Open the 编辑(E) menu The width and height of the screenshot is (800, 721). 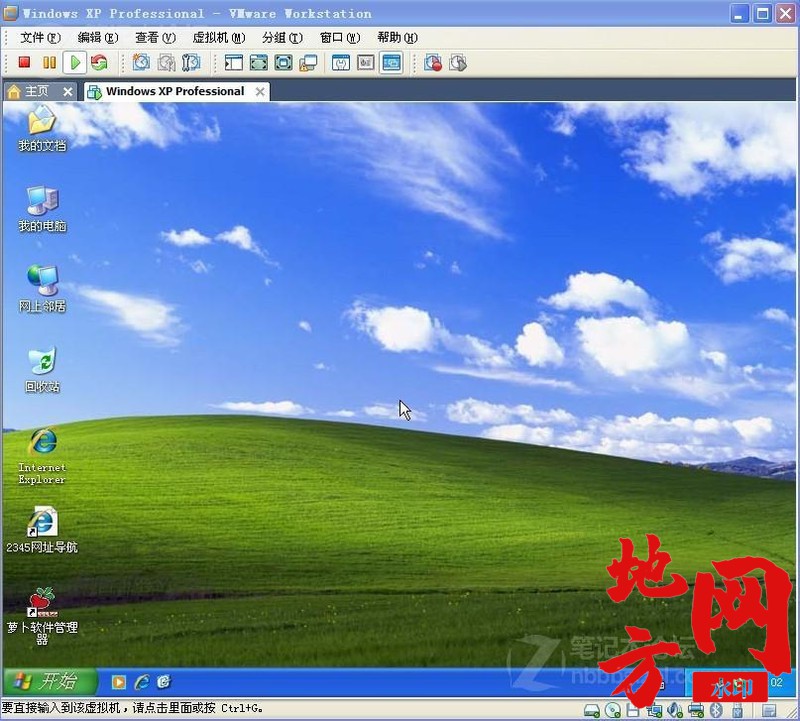98,38
